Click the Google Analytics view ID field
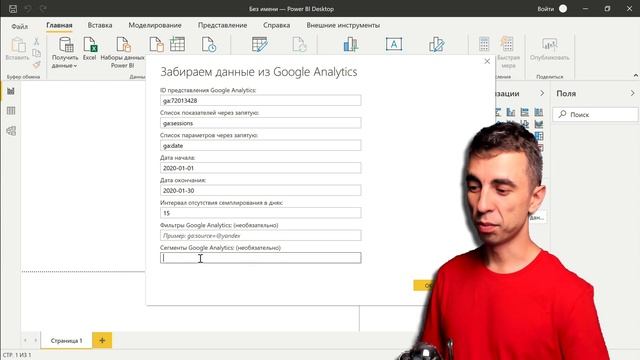The height and width of the screenshot is (360, 640). (260, 100)
